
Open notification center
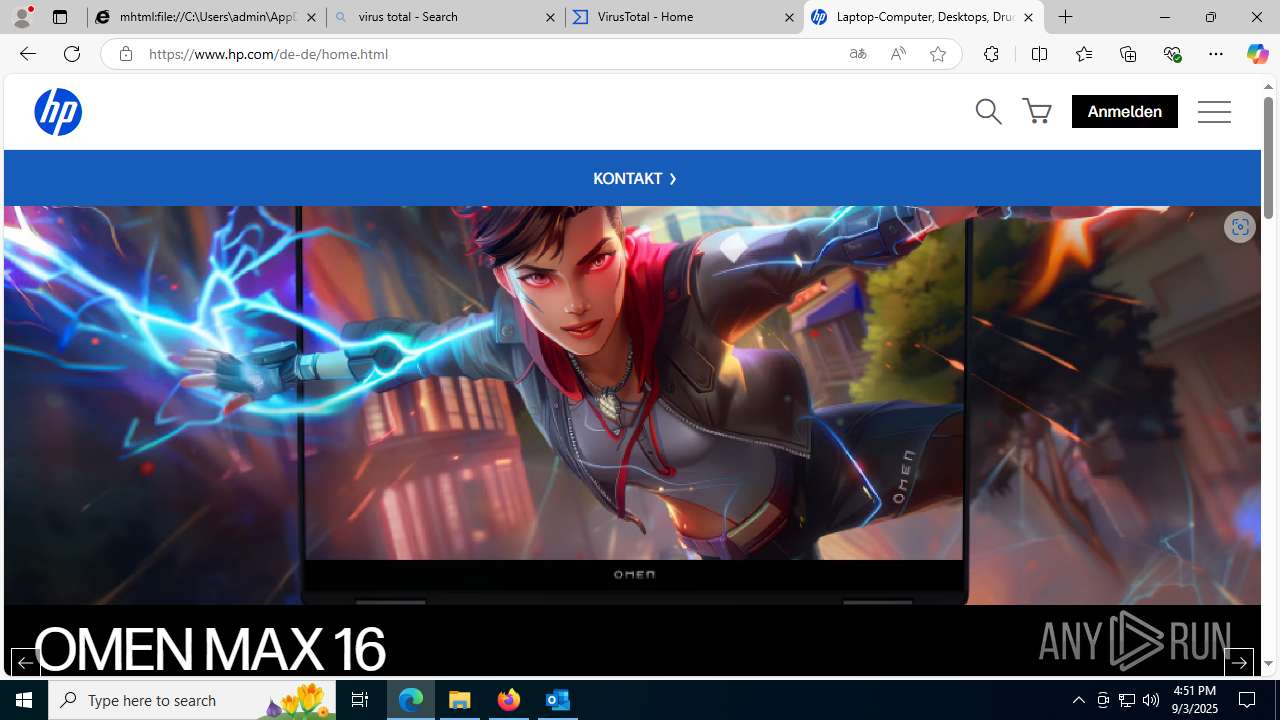point(1247,700)
